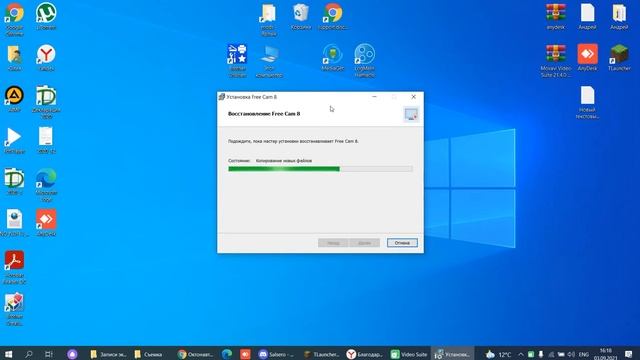Viewport: 640px width, 360px height.
Task: Select the AIMP player desktop shortcut
Action: click(14, 99)
